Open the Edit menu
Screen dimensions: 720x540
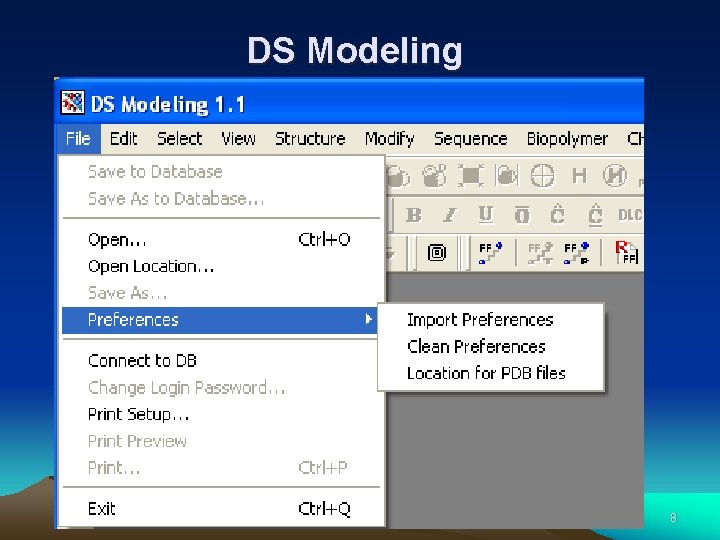[x=124, y=139]
